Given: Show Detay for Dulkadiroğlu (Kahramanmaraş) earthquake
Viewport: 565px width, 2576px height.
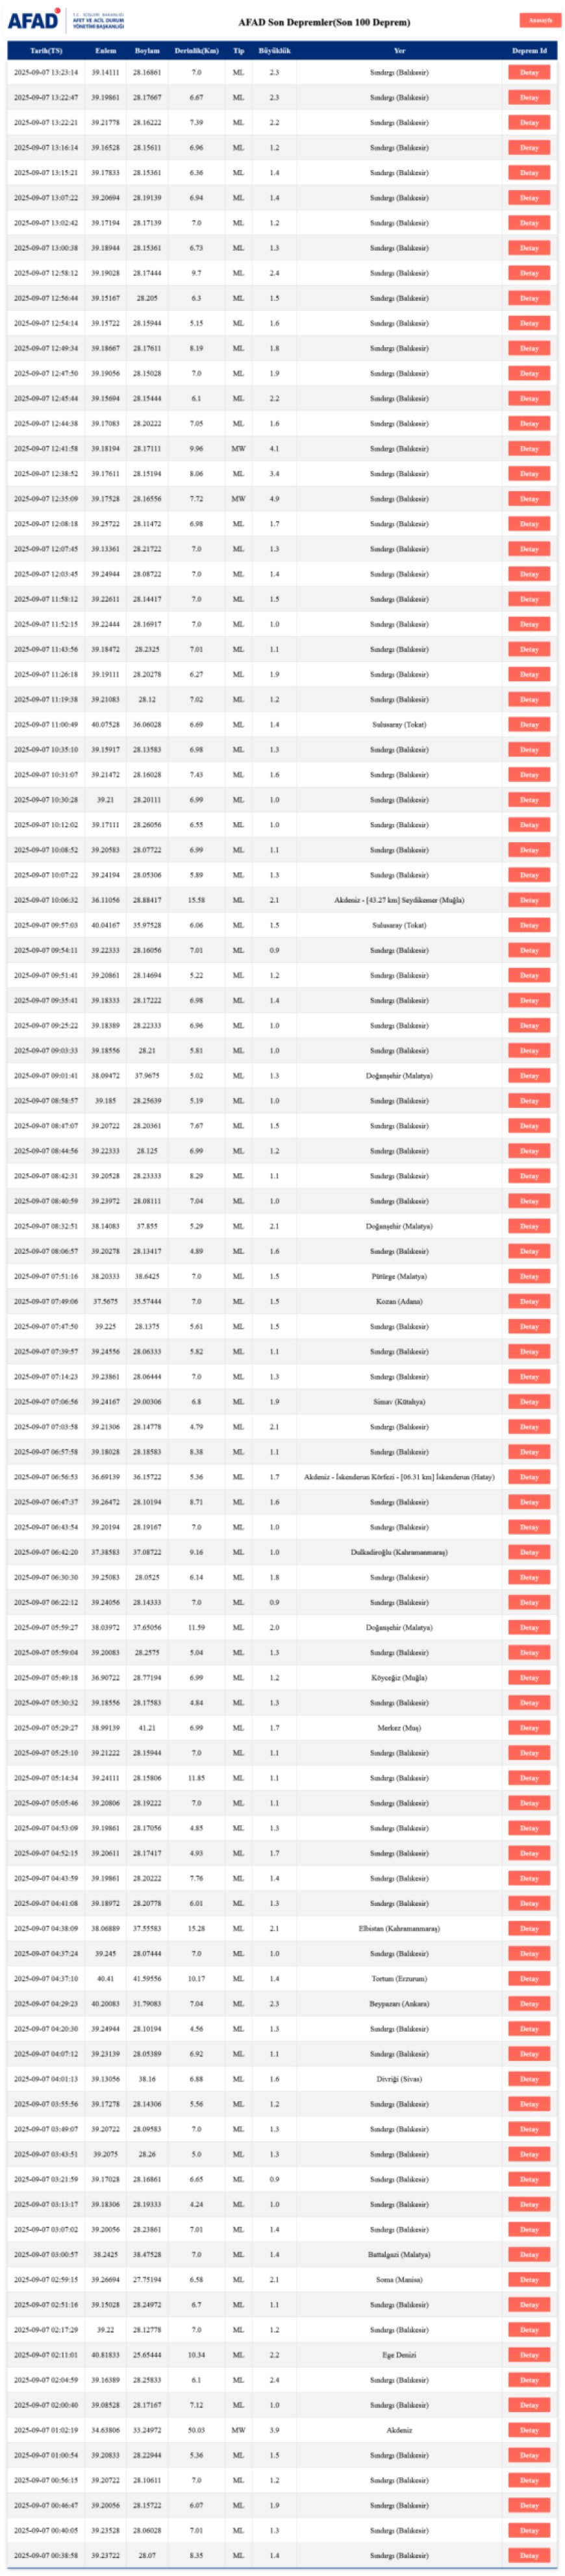Looking at the screenshot, I should pyautogui.click(x=529, y=1553).
